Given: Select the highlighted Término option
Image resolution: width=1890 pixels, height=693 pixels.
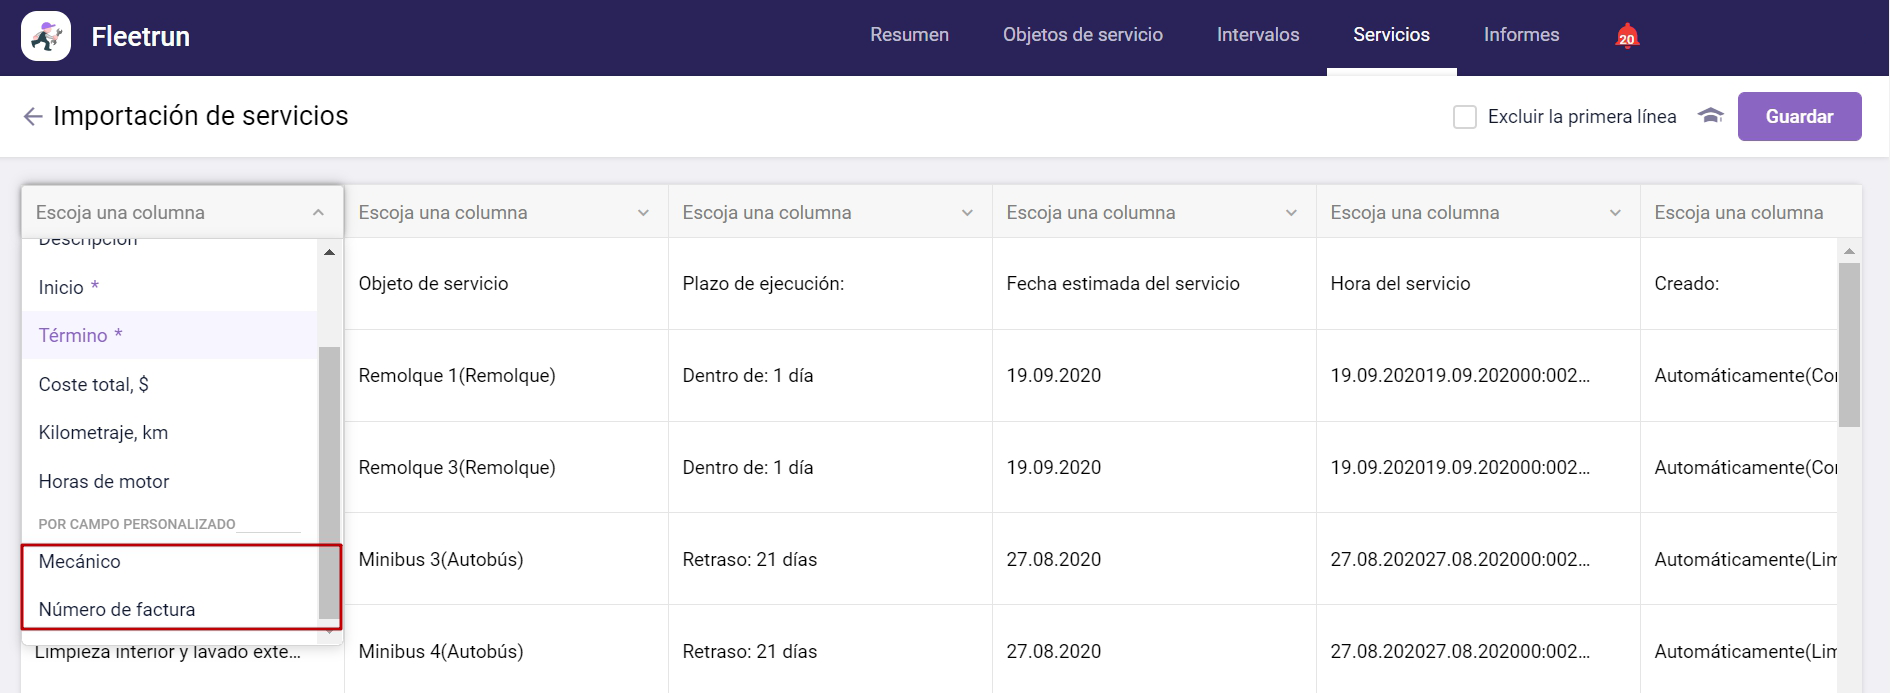Looking at the screenshot, I should pos(169,335).
